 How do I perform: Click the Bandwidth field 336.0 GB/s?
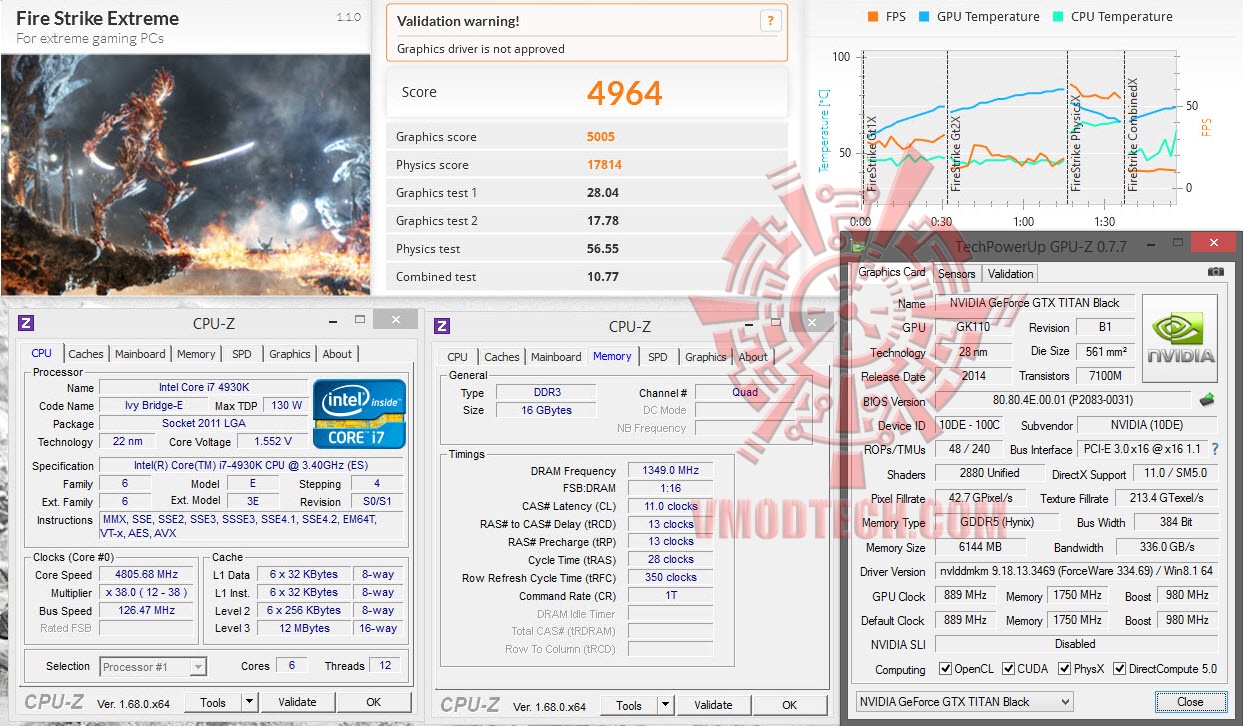[x=1166, y=547]
